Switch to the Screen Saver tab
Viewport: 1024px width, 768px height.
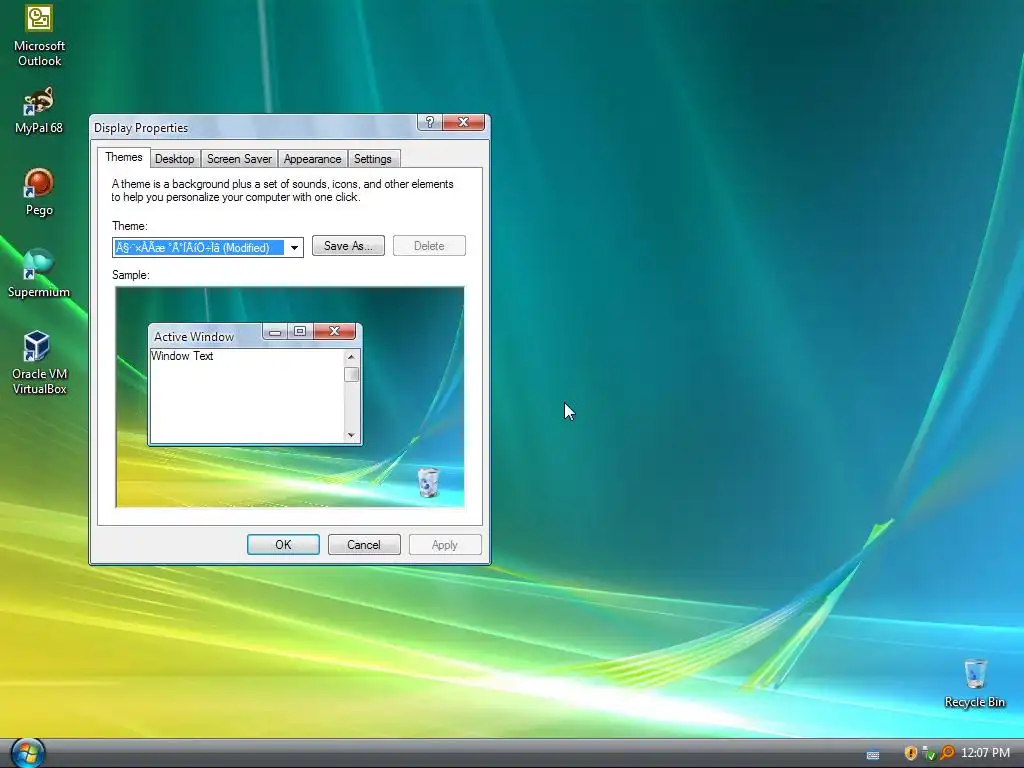(239, 159)
